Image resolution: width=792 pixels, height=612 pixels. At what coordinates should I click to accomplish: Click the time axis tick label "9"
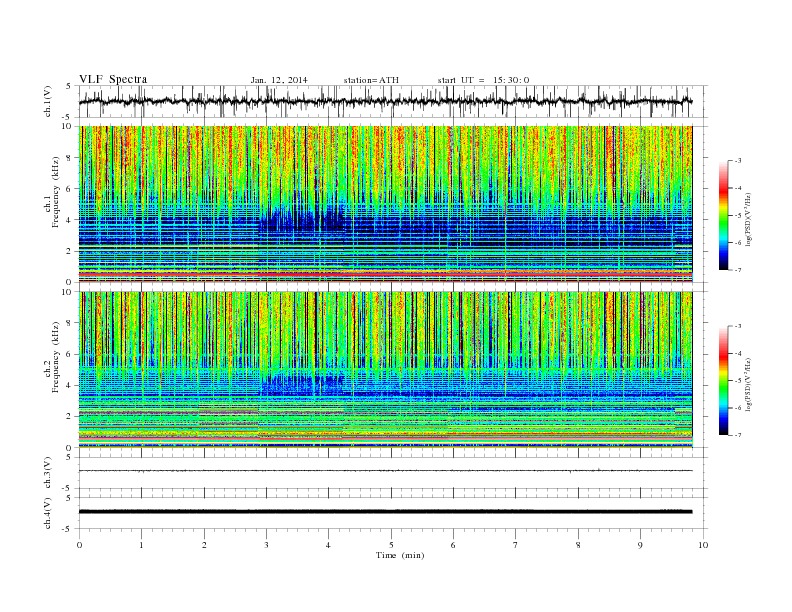(640, 545)
